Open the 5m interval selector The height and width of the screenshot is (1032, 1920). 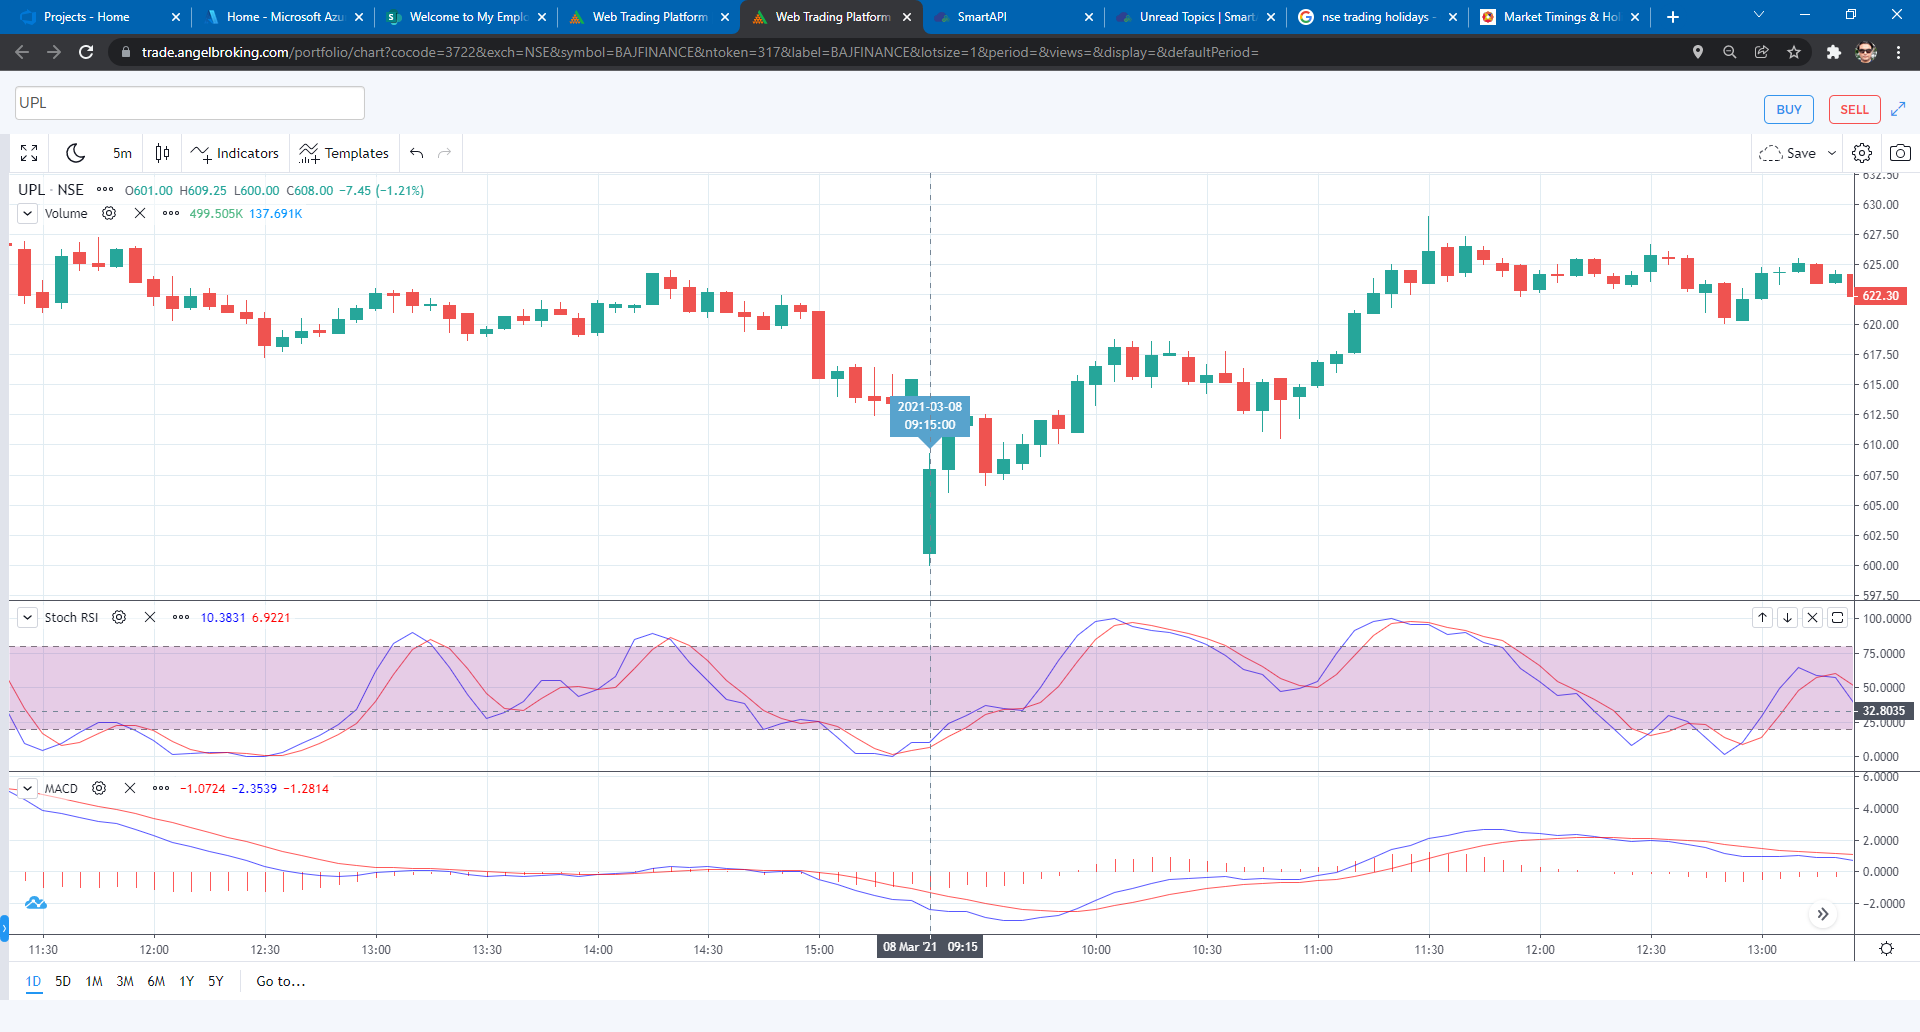(122, 153)
